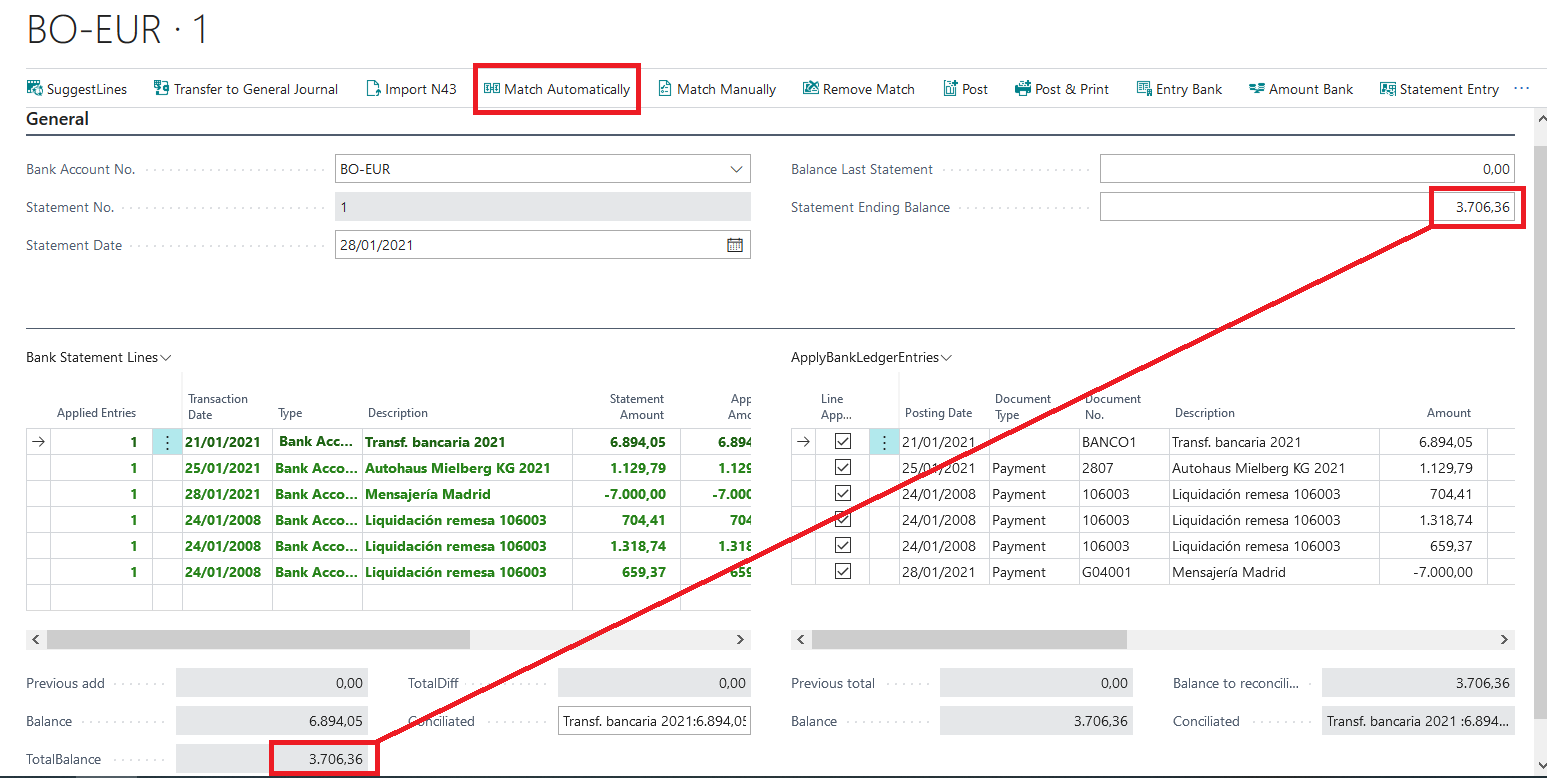Click the SuggestLines action
1547x778 pixels.
tap(77, 89)
